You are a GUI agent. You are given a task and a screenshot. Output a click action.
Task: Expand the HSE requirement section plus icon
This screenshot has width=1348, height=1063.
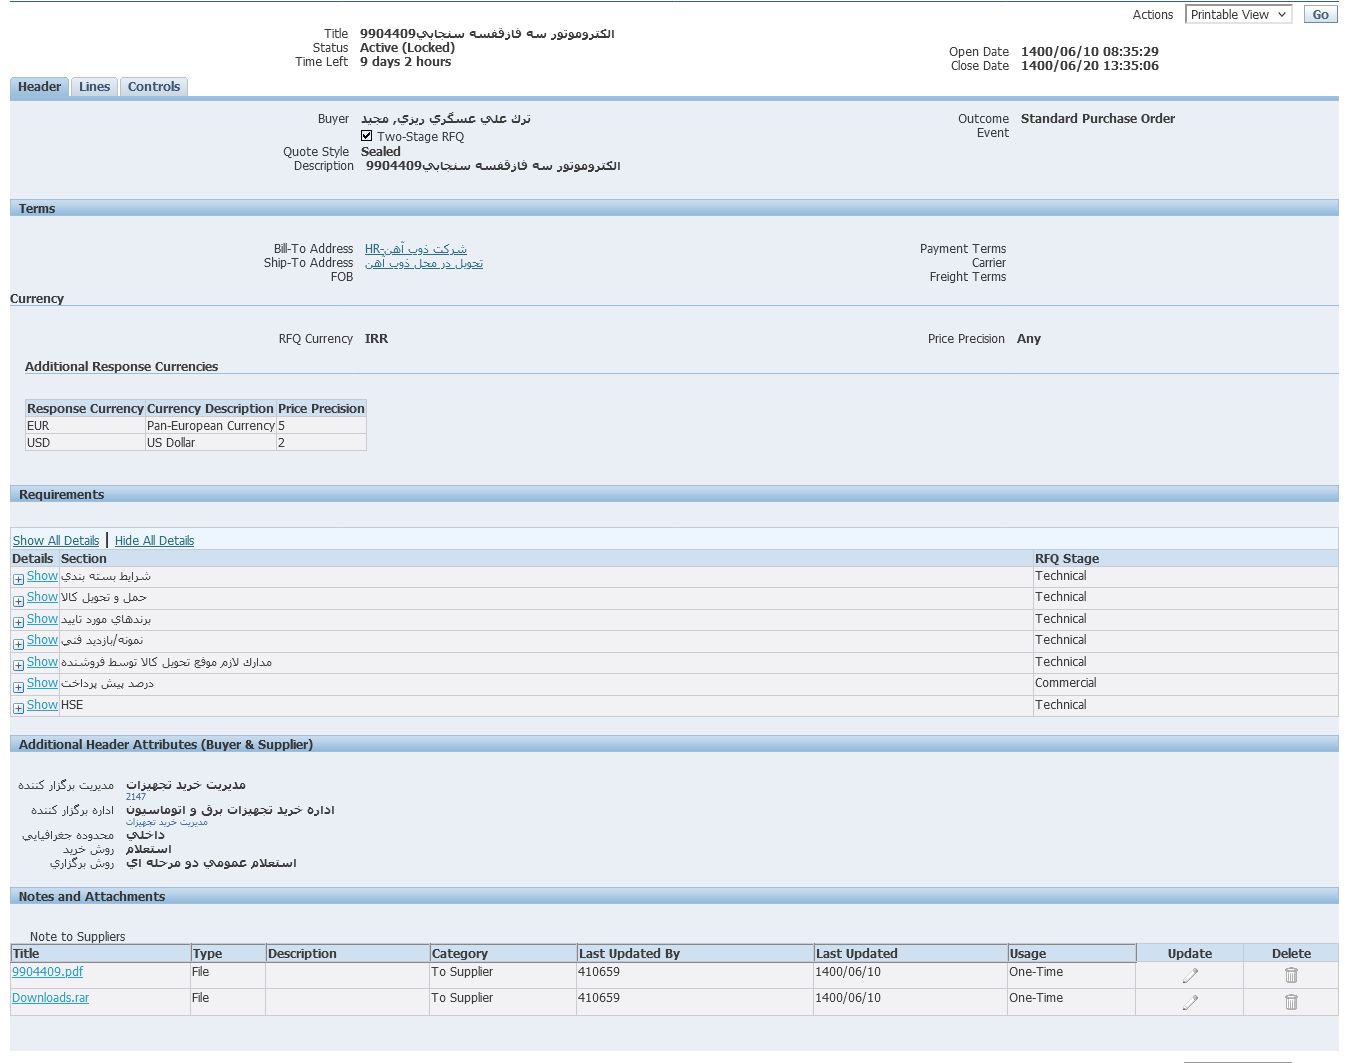18,708
